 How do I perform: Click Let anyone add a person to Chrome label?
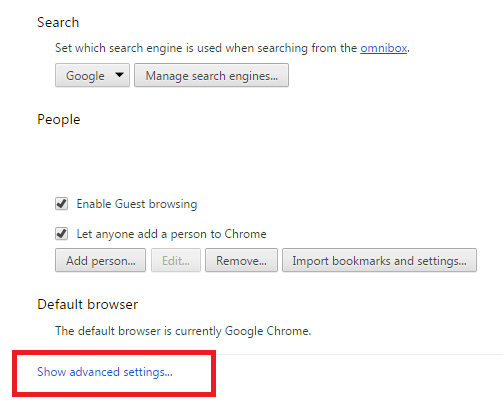click(171, 234)
